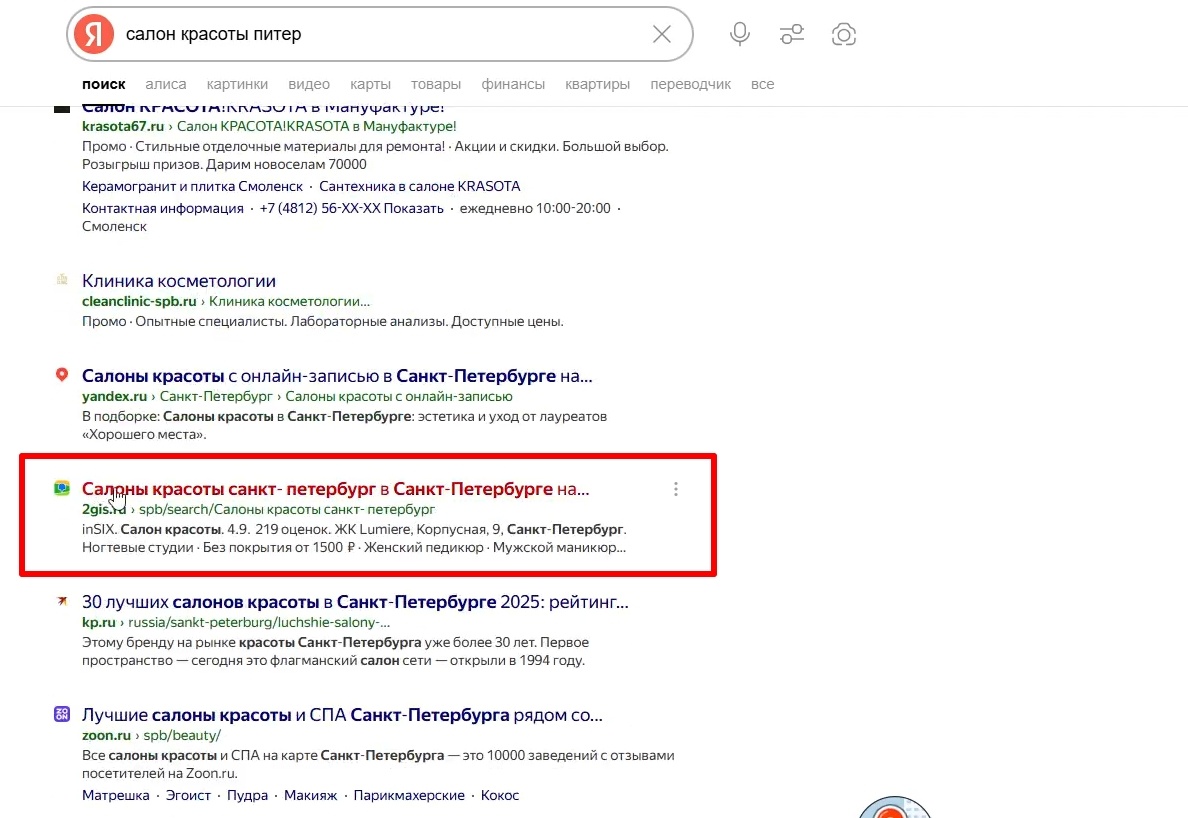Click the cleanclinic-spb.ru result favicon
Screen dimensions: 1188x818
pos(62,279)
